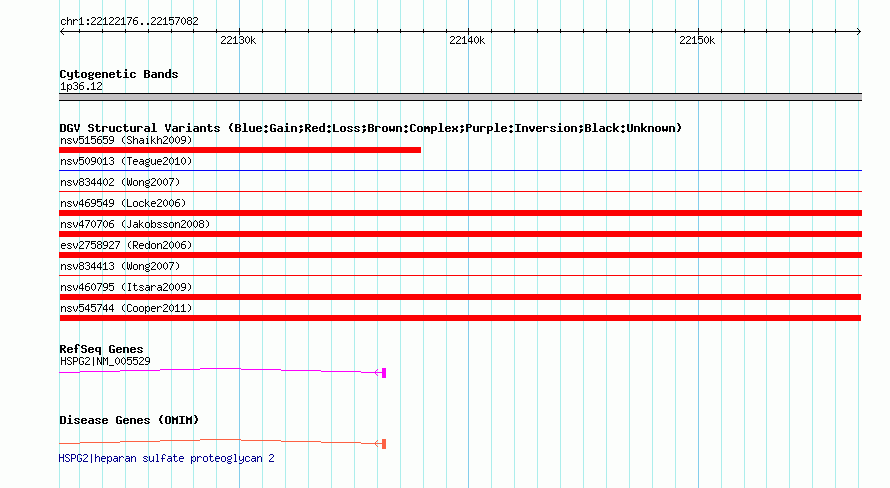Click the red loss bar for nsv470706
This screenshot has width=890, height=488.
[460, 234]
